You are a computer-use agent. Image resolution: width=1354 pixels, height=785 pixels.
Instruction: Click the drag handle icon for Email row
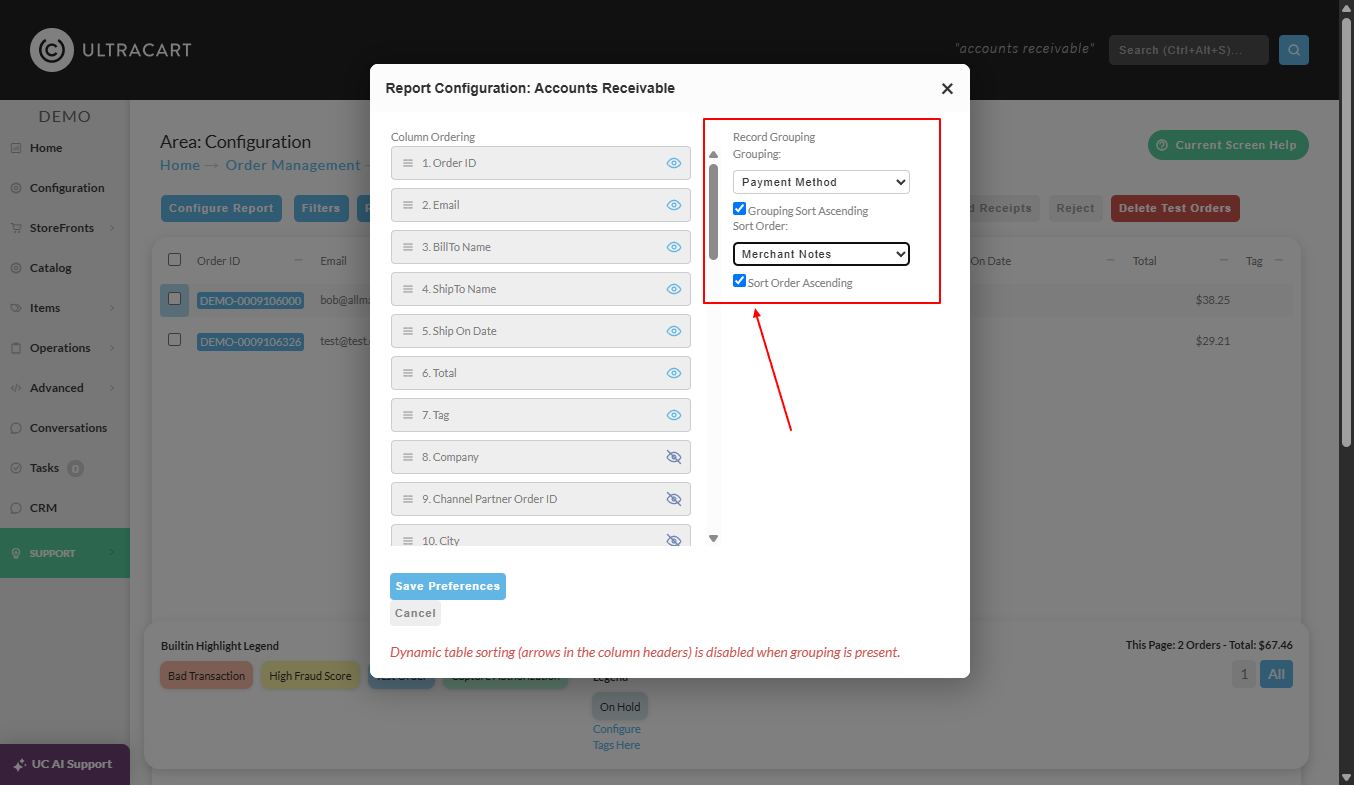408,205
